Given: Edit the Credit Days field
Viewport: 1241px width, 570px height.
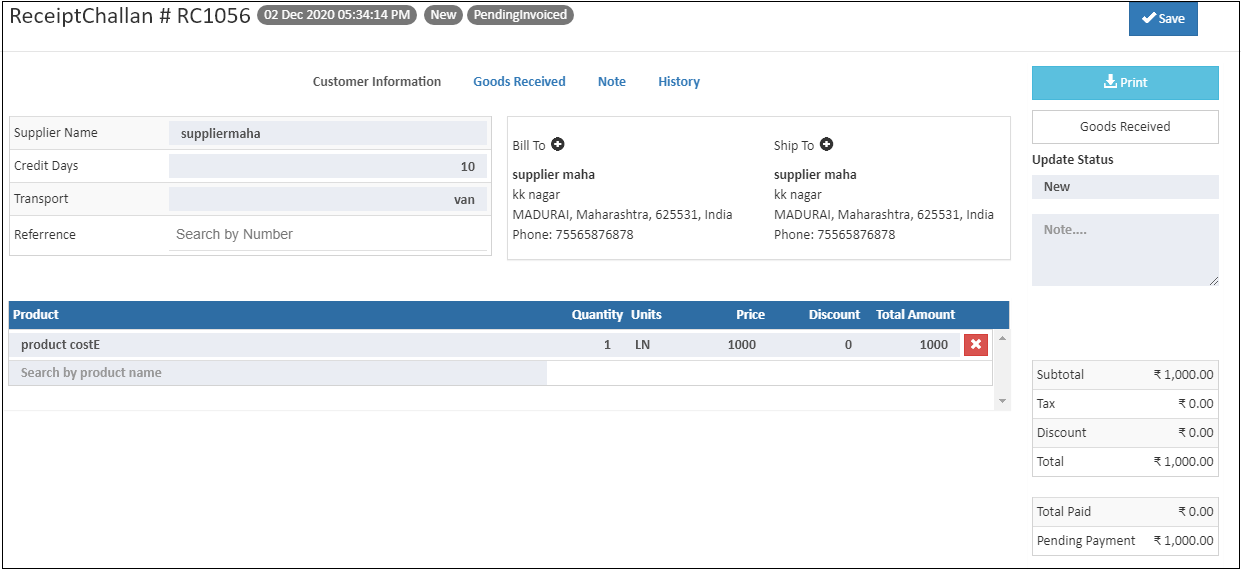Looking at the screenshot, I should pos(328,167).
